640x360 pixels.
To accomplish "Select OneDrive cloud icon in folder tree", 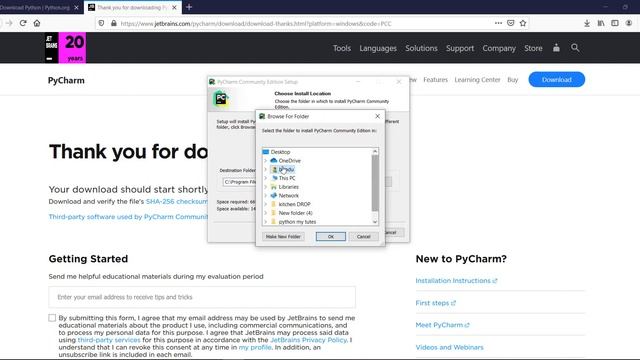I will coord(274,160).
